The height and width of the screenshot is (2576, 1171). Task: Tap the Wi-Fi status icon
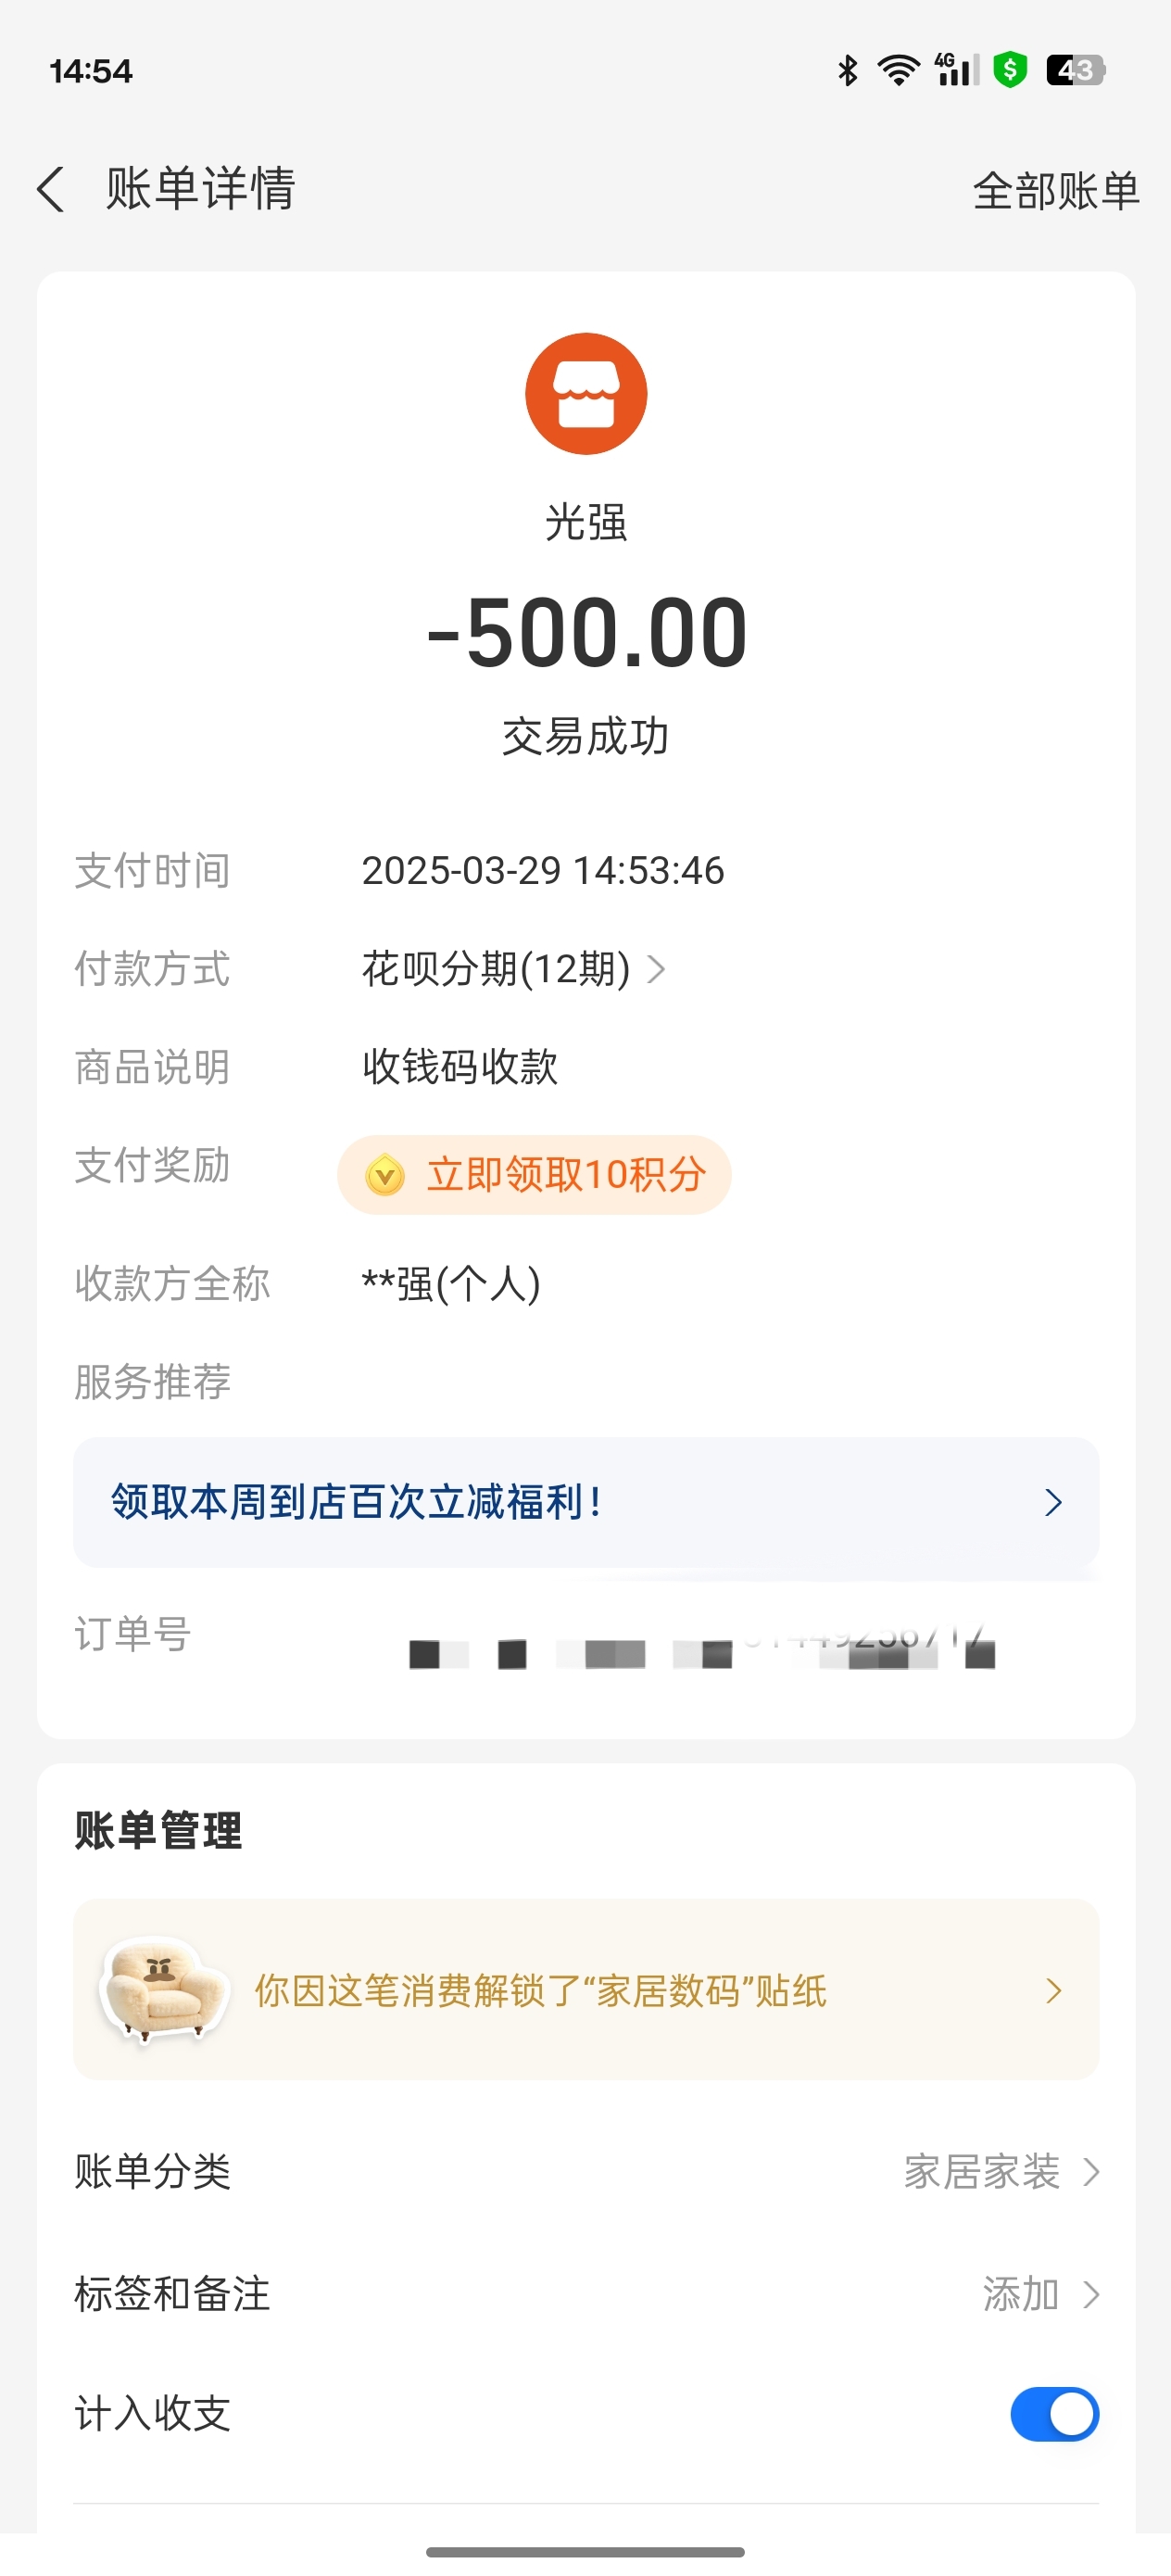[898, 70]
